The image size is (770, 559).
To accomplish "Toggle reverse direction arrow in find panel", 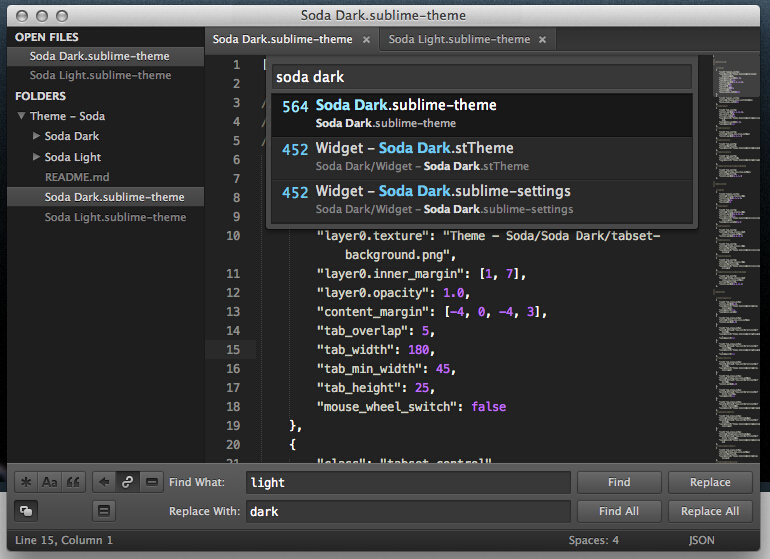I will 104,482.
